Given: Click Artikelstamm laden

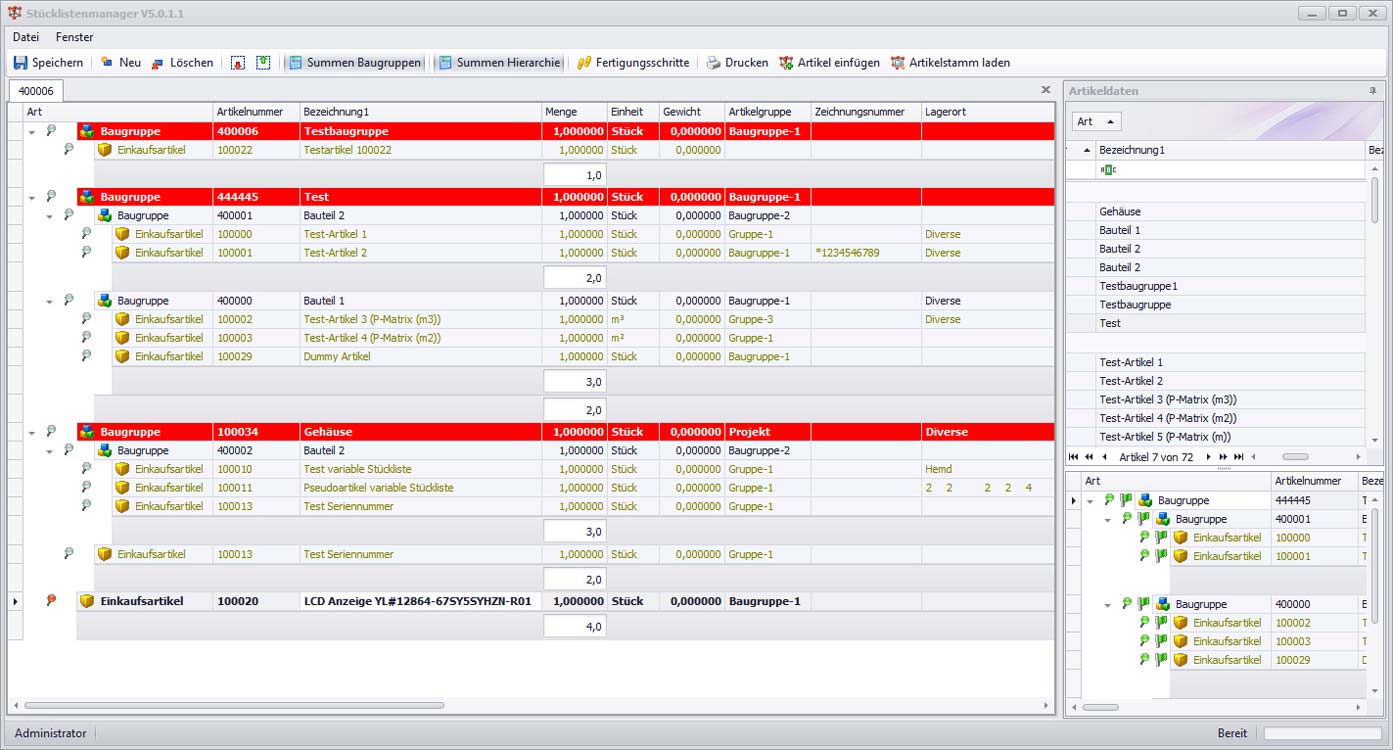Looking at the screenshot, I should pyautogui.click(x=950, y=63).
